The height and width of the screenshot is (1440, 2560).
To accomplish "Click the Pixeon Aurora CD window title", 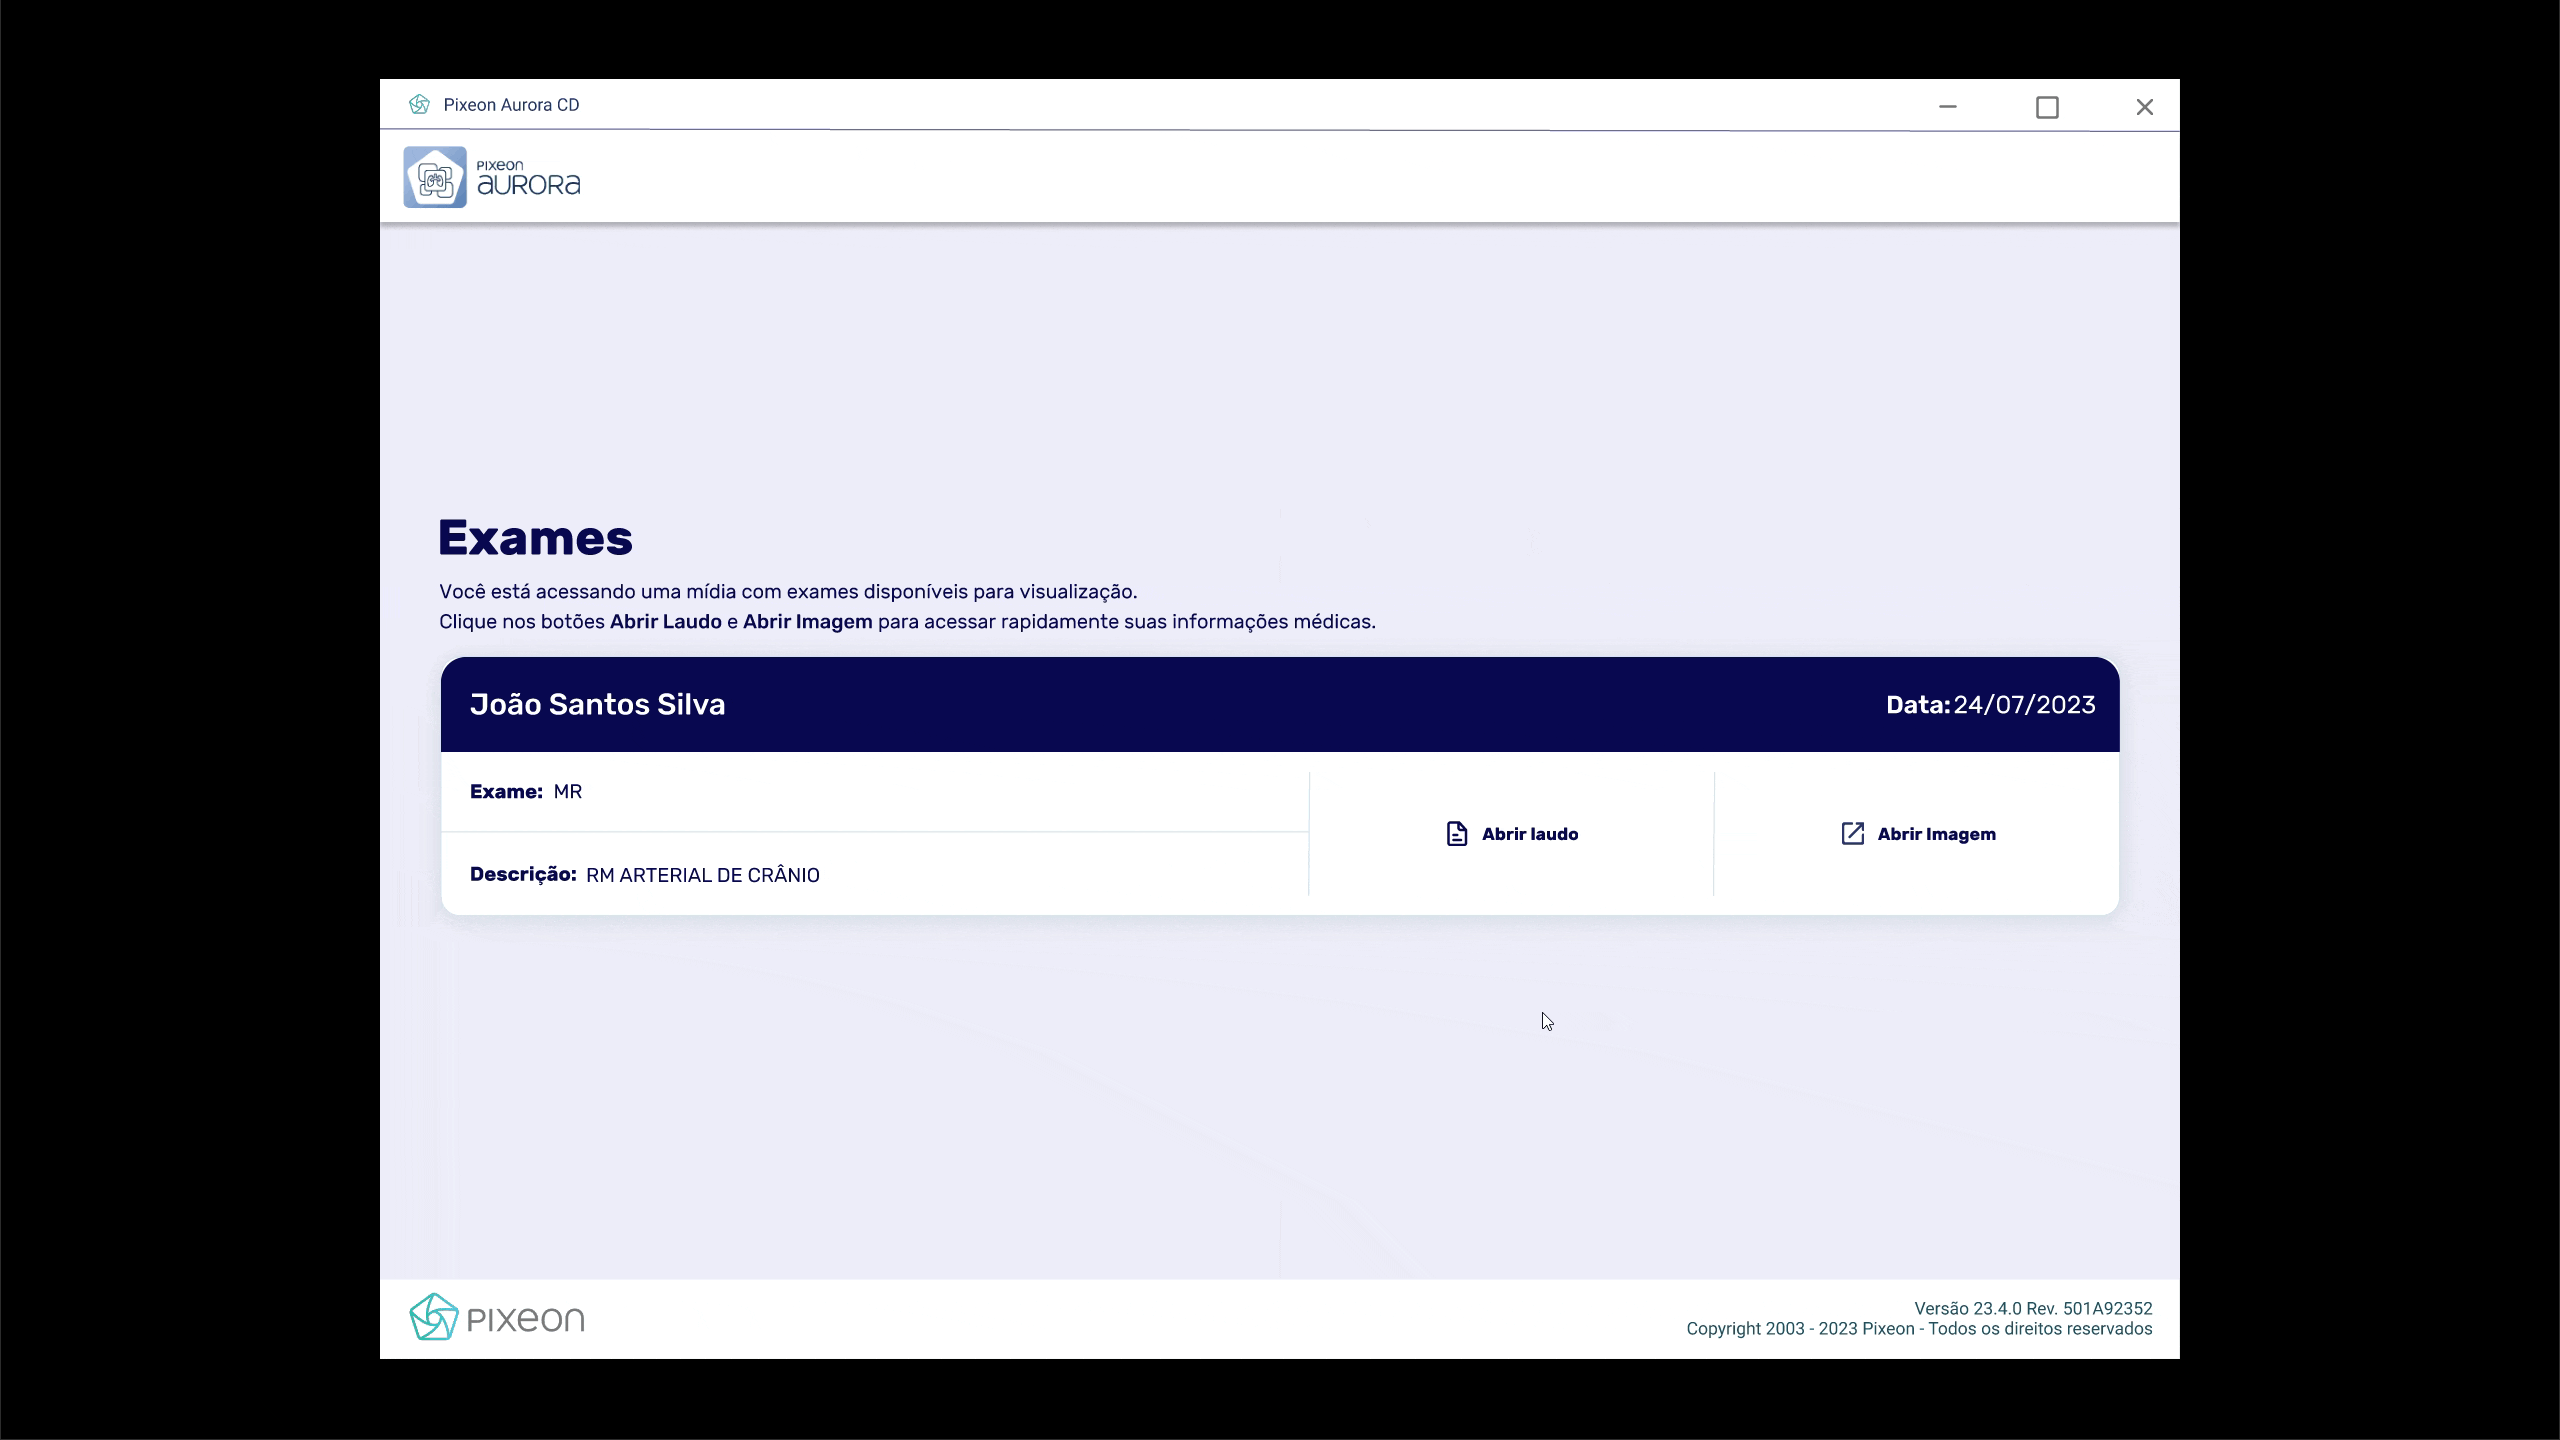I will [x=512, y=105].
